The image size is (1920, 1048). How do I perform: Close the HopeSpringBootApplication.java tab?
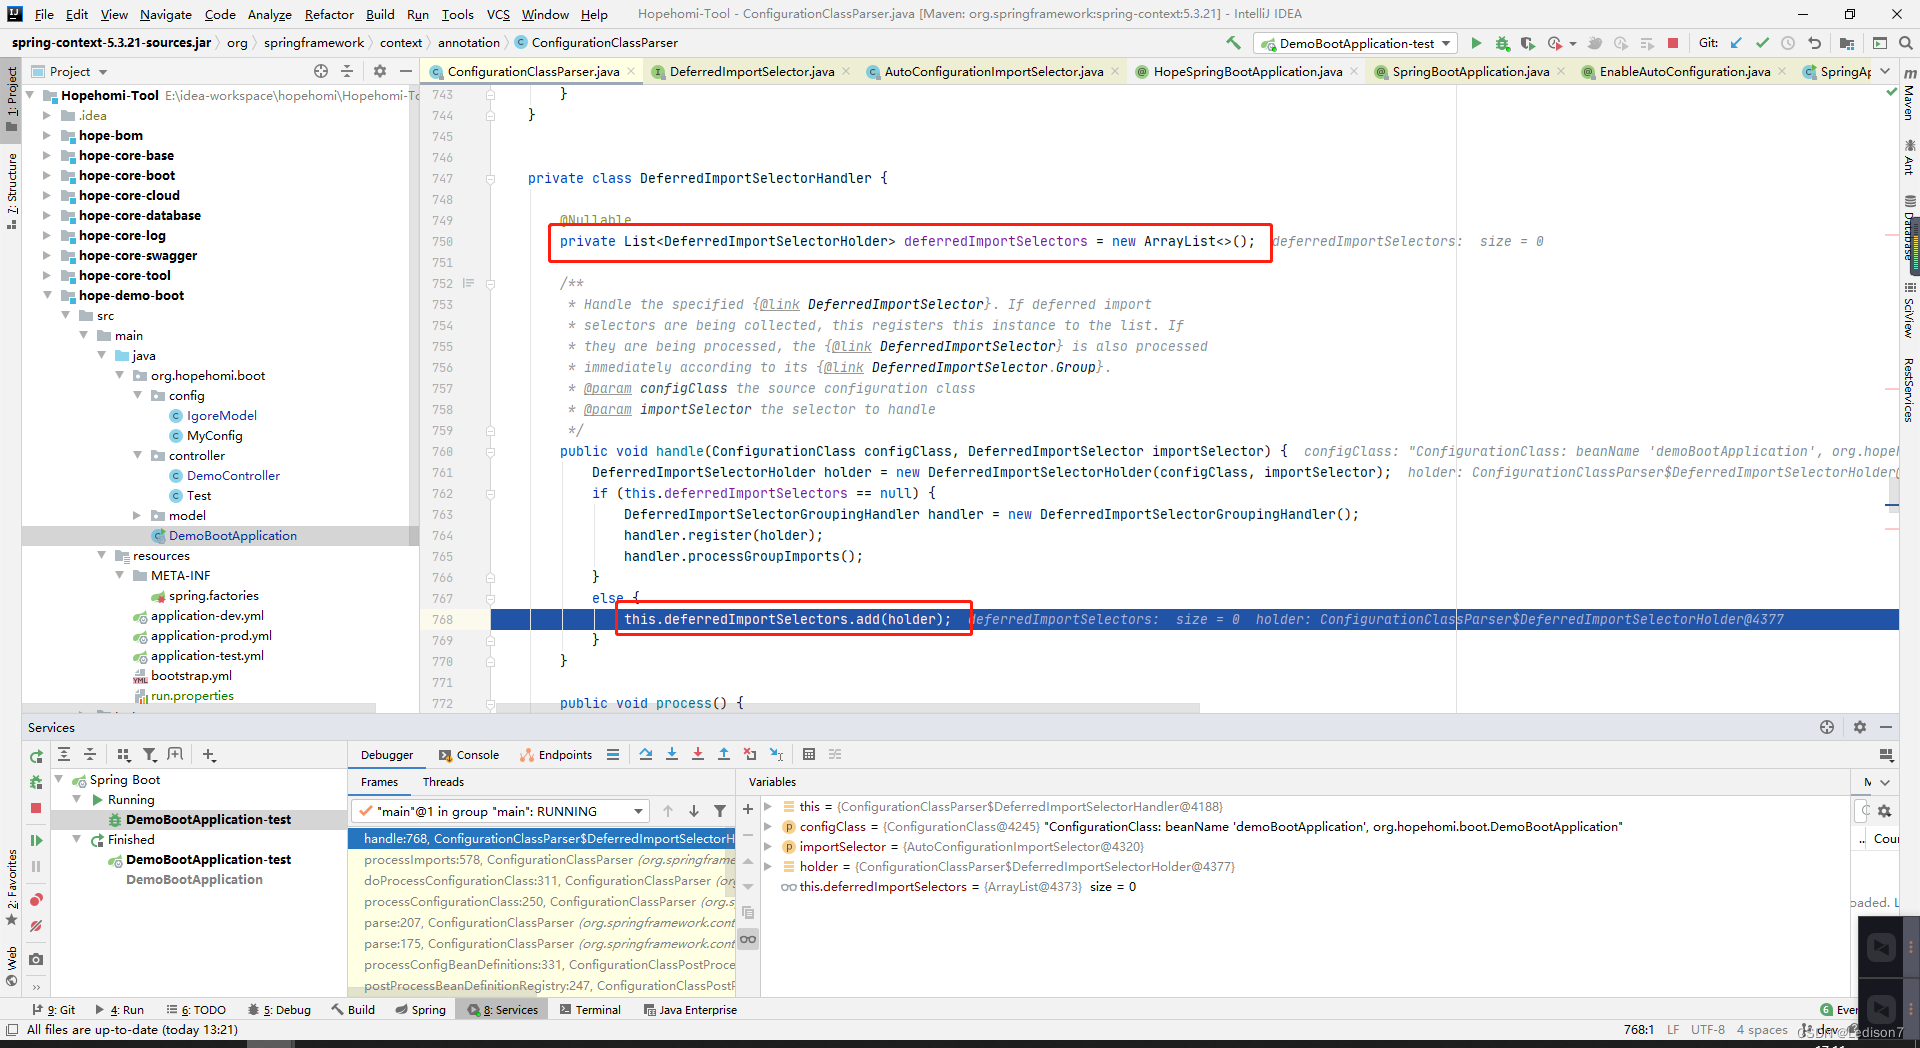[x=1354, y=71]
